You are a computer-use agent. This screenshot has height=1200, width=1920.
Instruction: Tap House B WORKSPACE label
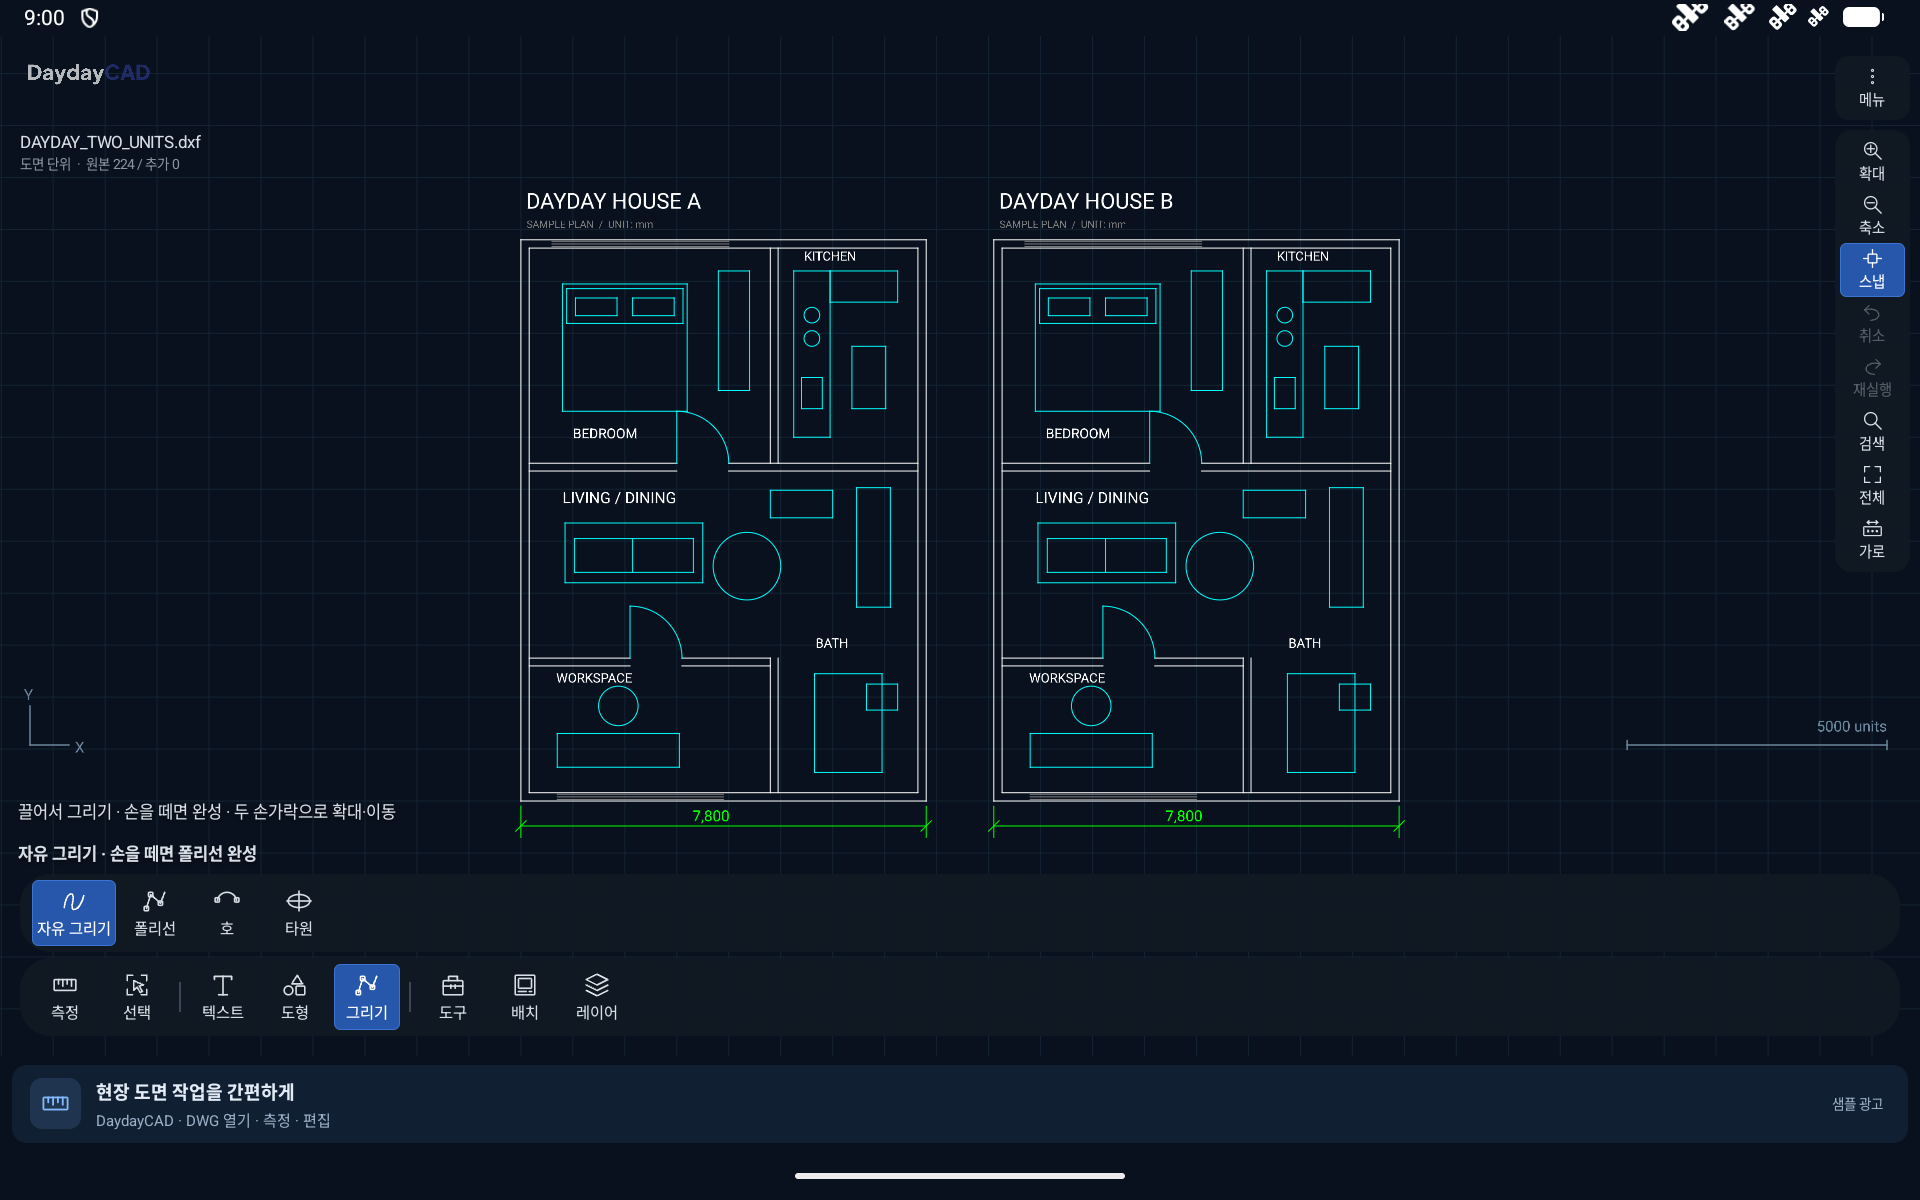[x=1067, y=678]
